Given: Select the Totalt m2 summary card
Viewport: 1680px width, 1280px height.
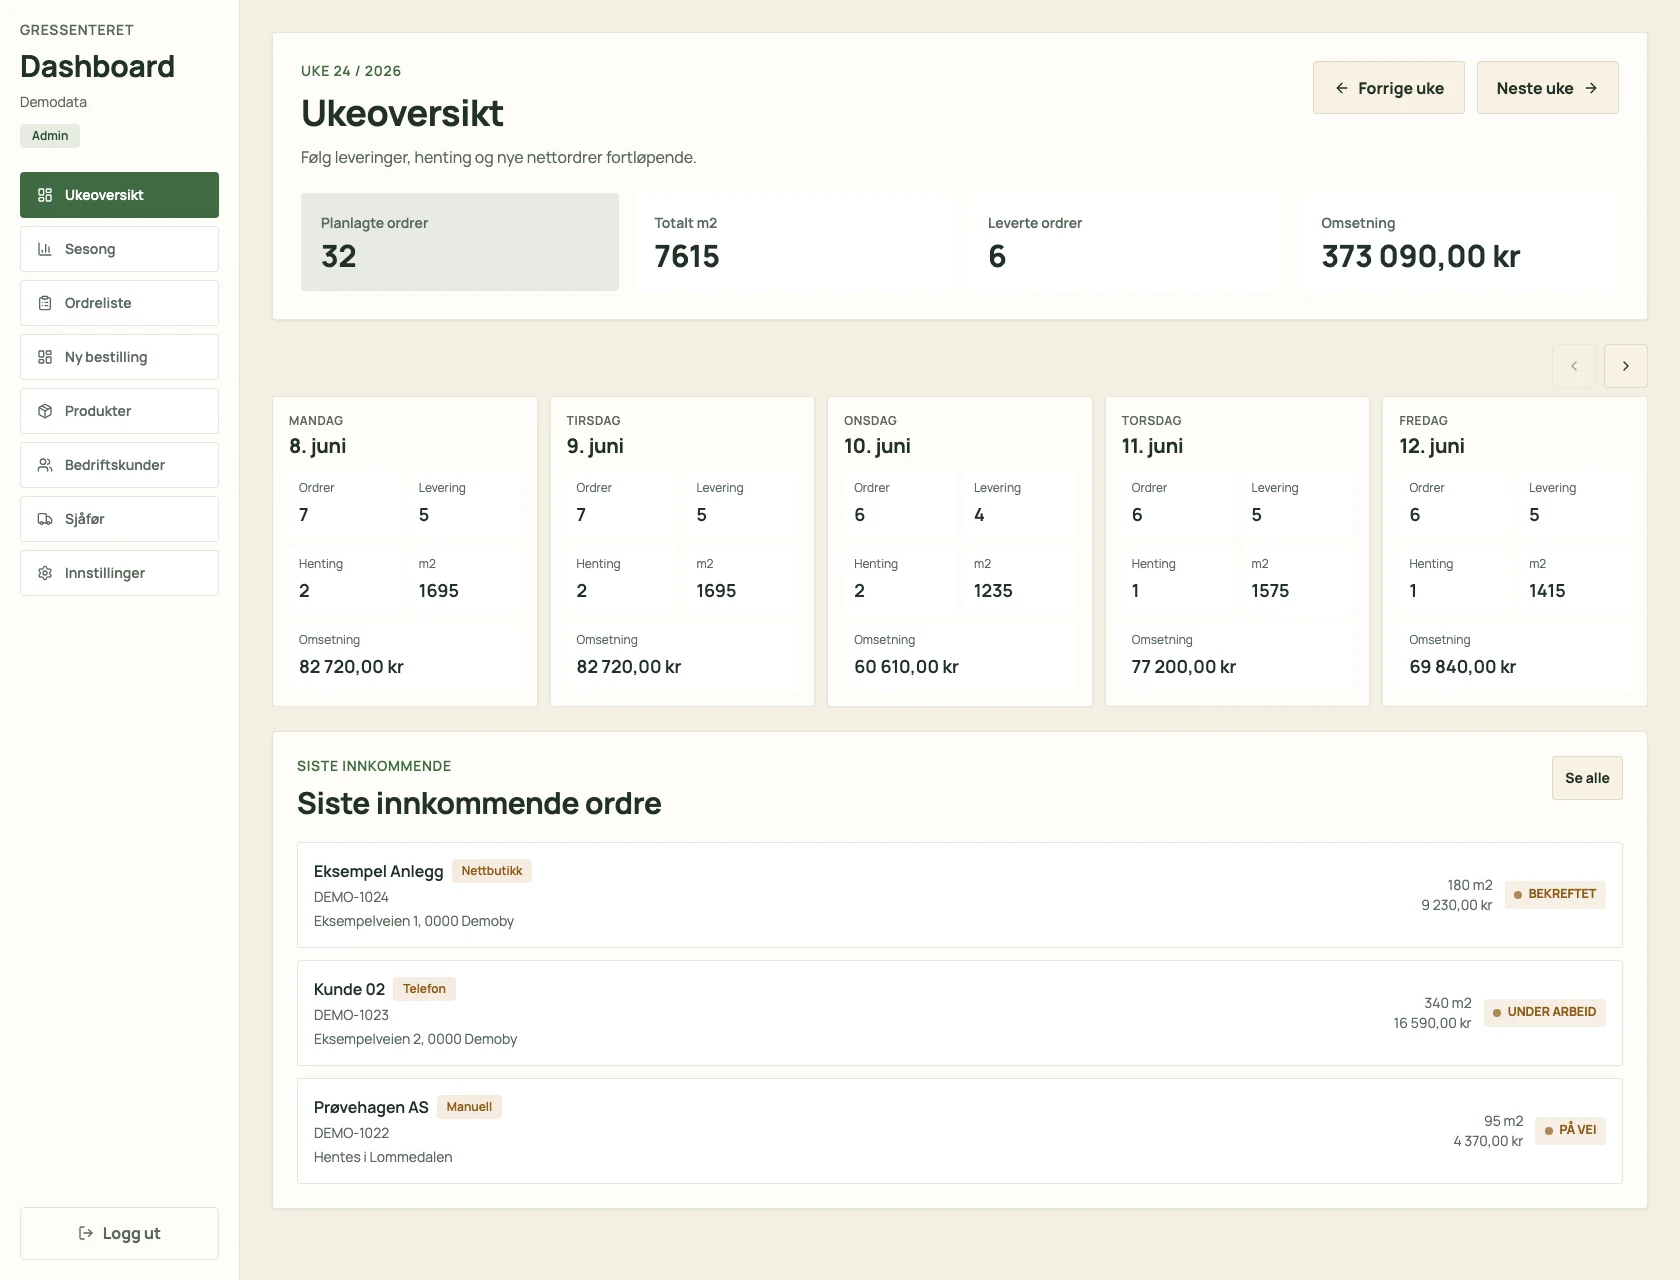Looking at the screenshot, I should pyautogui.click(x=793, y=242).
